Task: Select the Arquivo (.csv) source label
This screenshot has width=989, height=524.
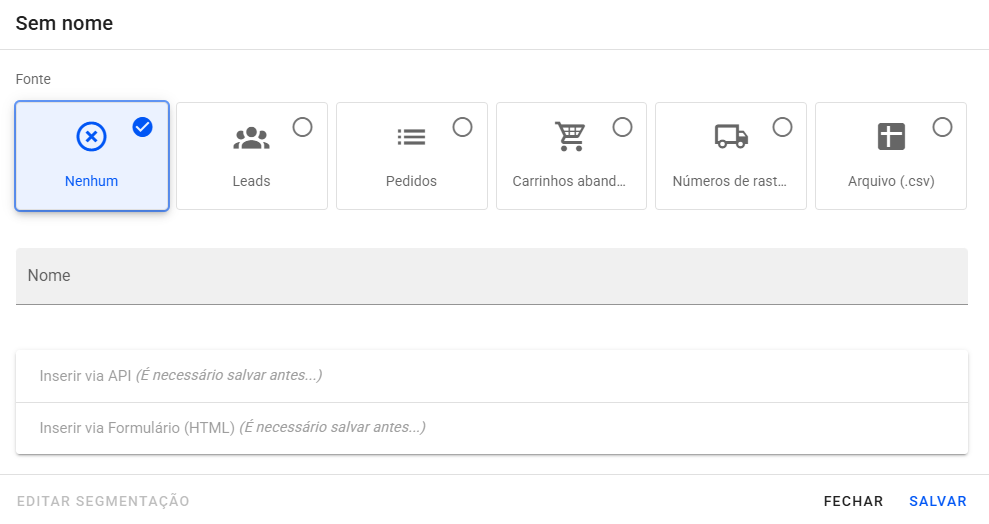Action: click(891, 181)
